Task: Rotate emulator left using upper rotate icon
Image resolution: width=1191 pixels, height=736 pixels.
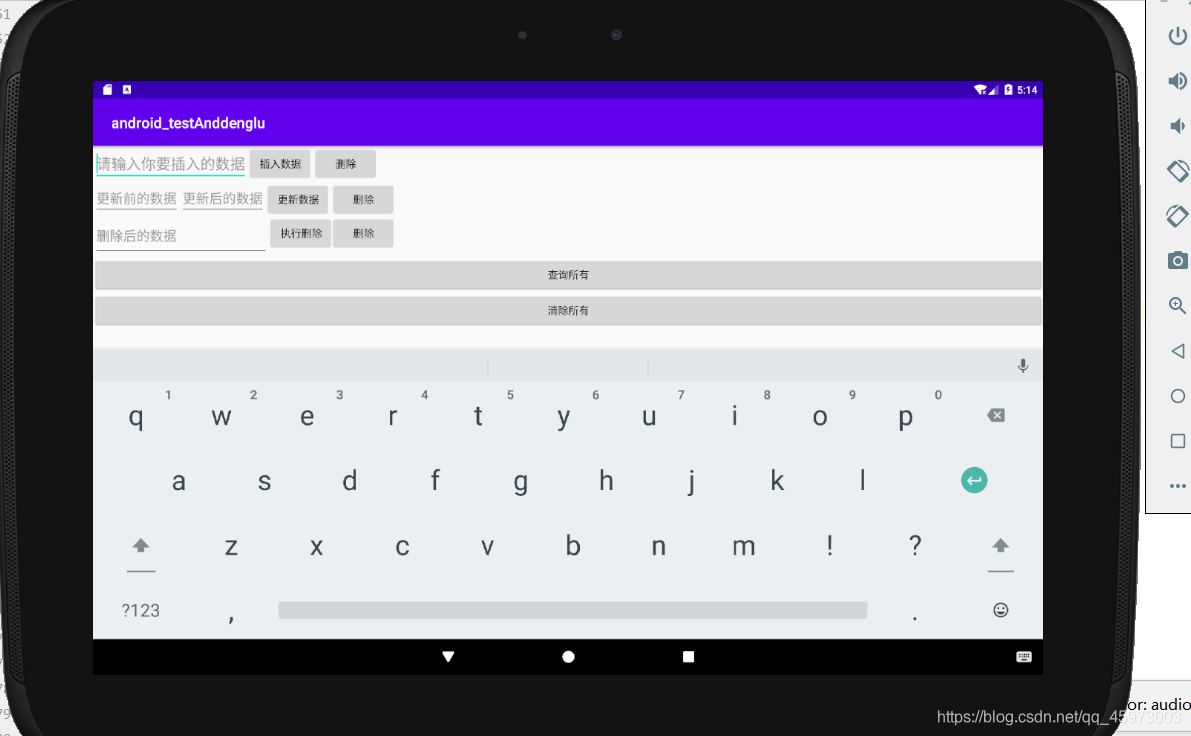Action: click(1177, 171)
